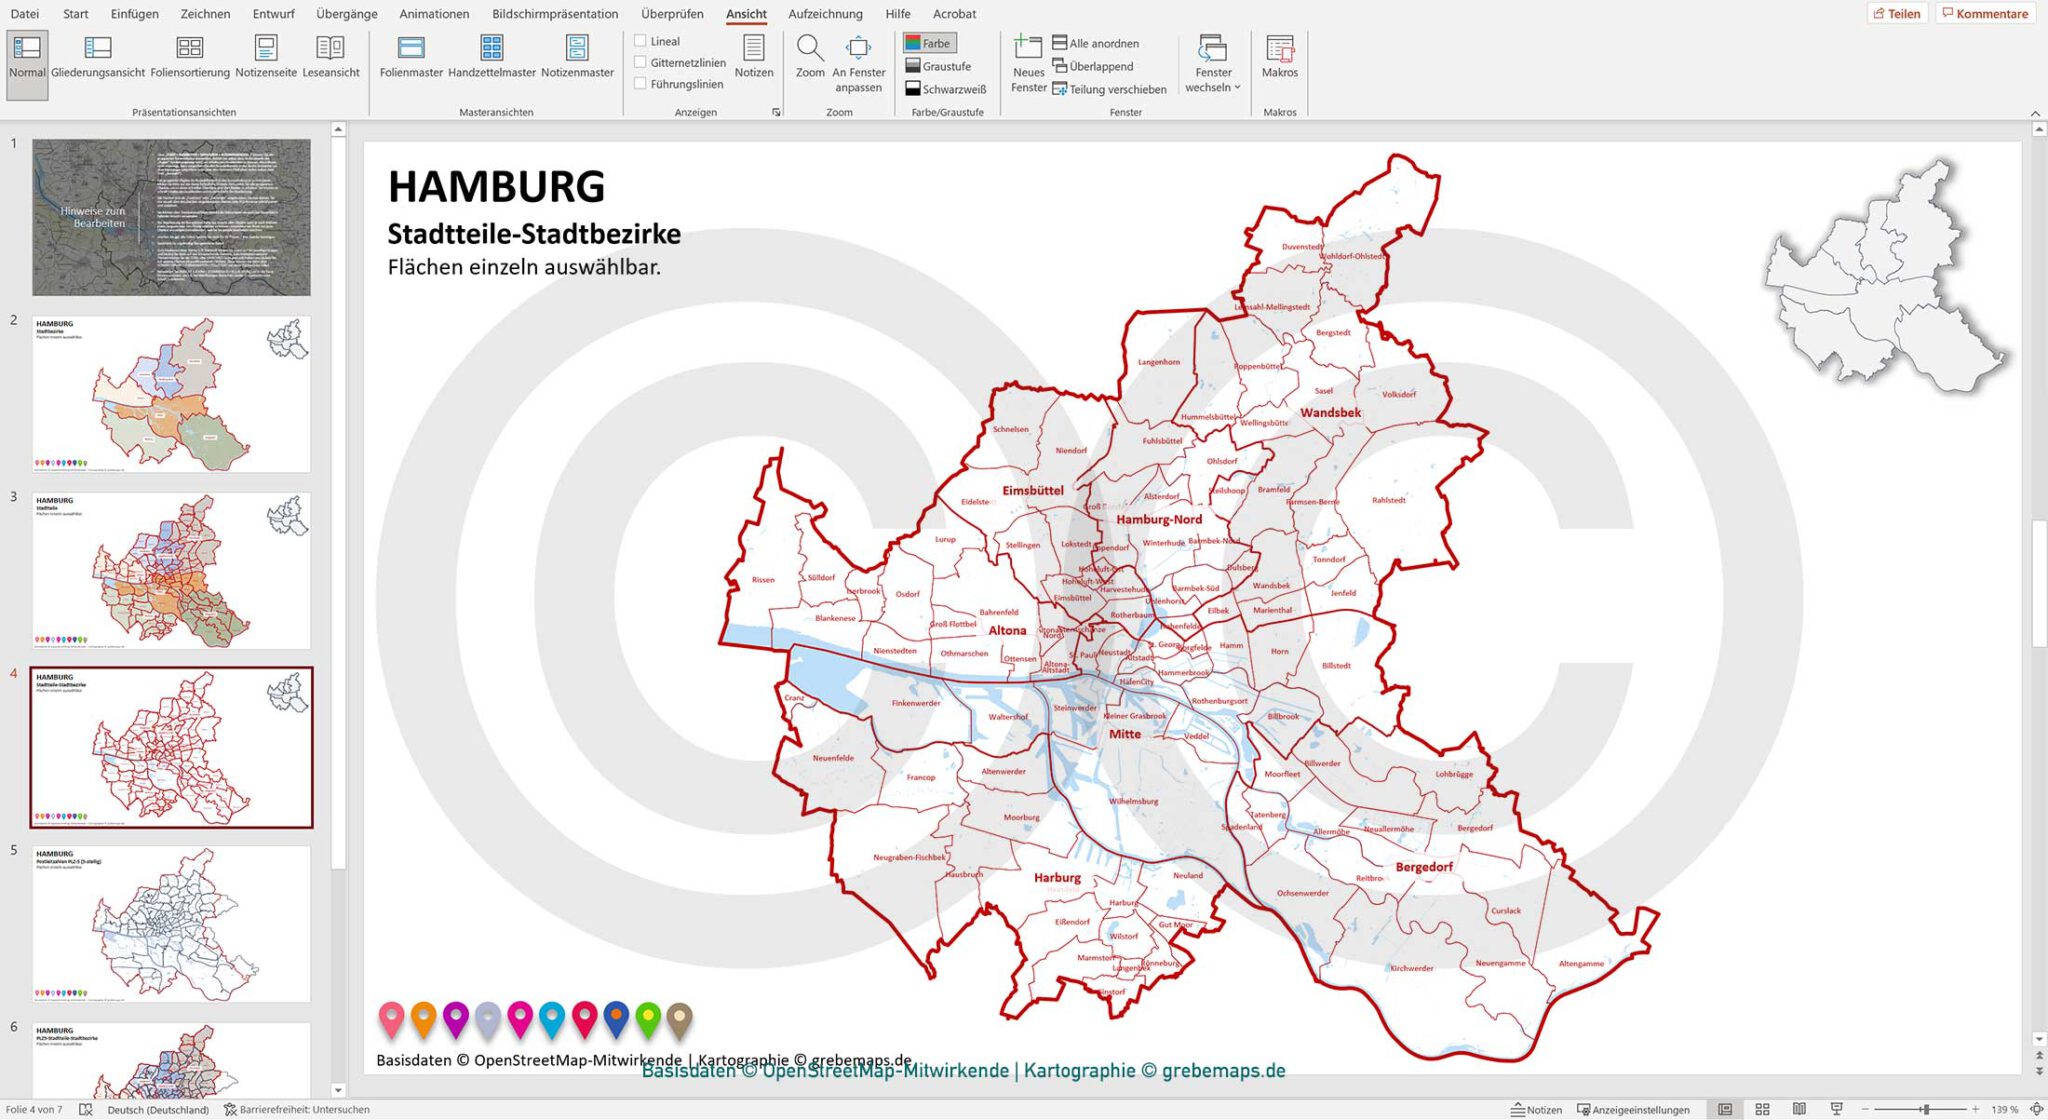The height and width of the screenshot is (1120, 2048).
Task: Open the Kommentare panel
Action: coord(1984,13)
